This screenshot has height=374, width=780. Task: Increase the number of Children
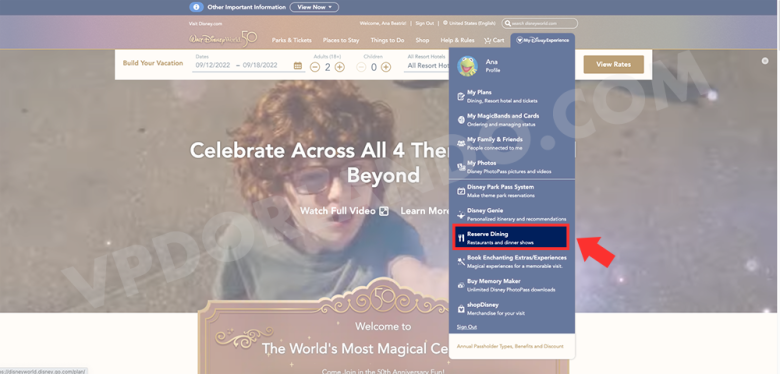[386, 67]
